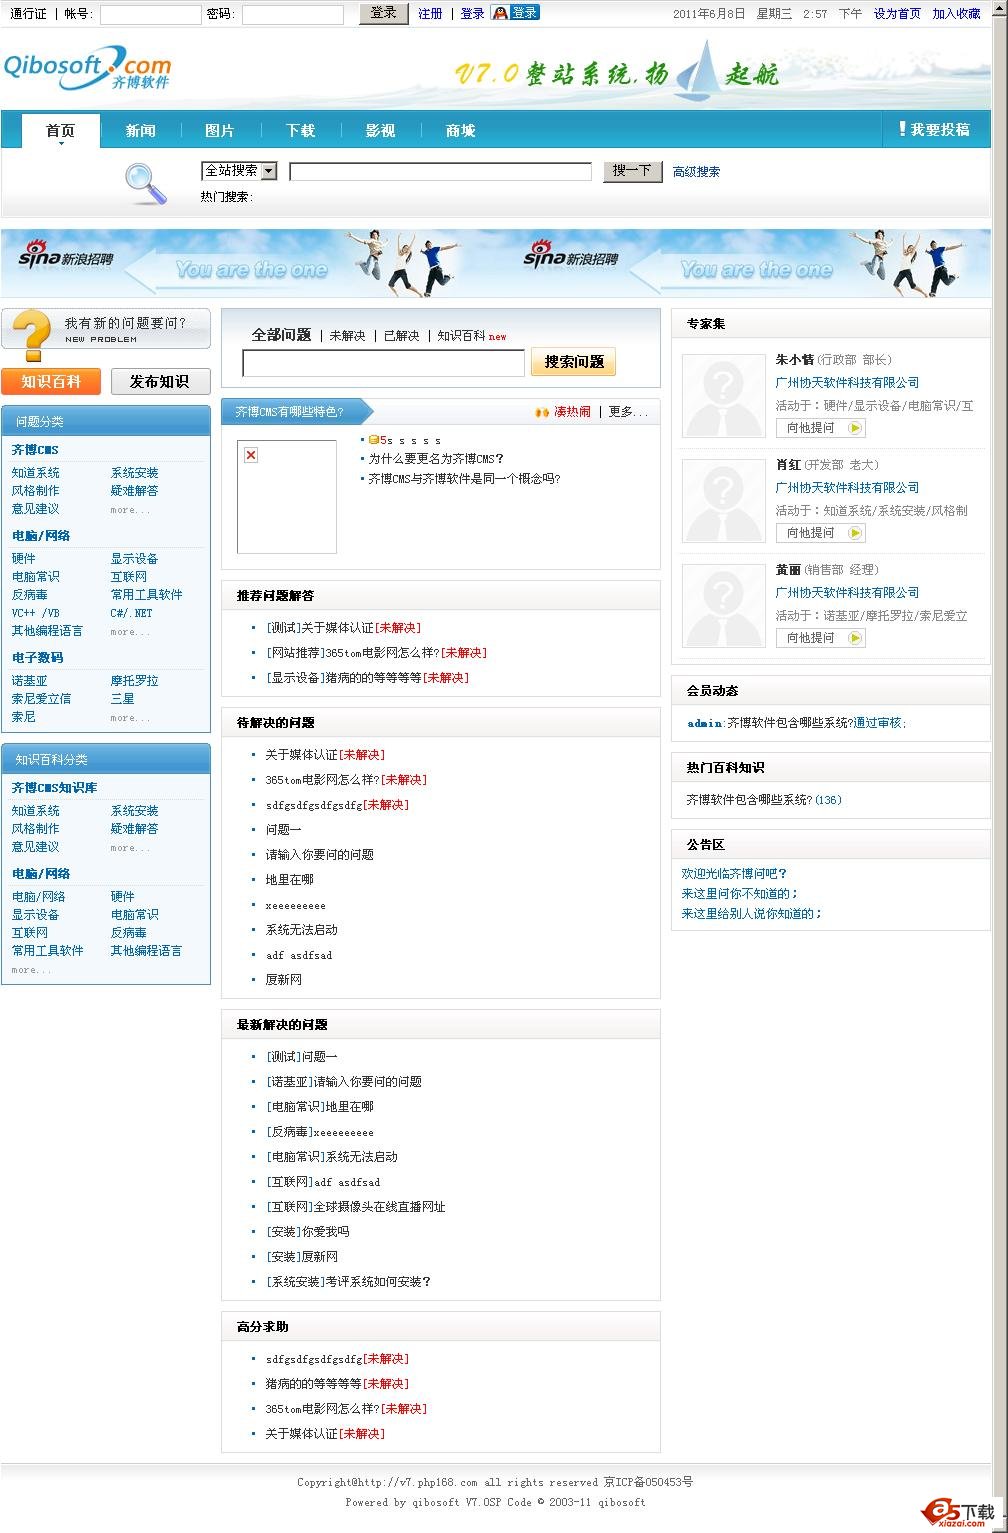Open the 新闻 navigation tab
1008x1533 pixels.
(x=141, y=131)
